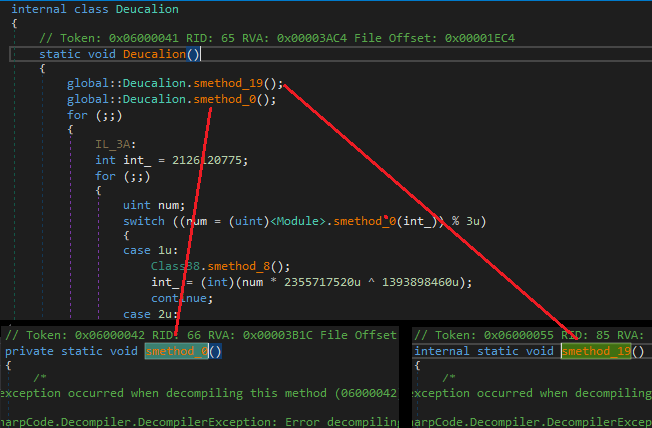Open the Class38 type reference
The image size is (652, 428).
175,266
